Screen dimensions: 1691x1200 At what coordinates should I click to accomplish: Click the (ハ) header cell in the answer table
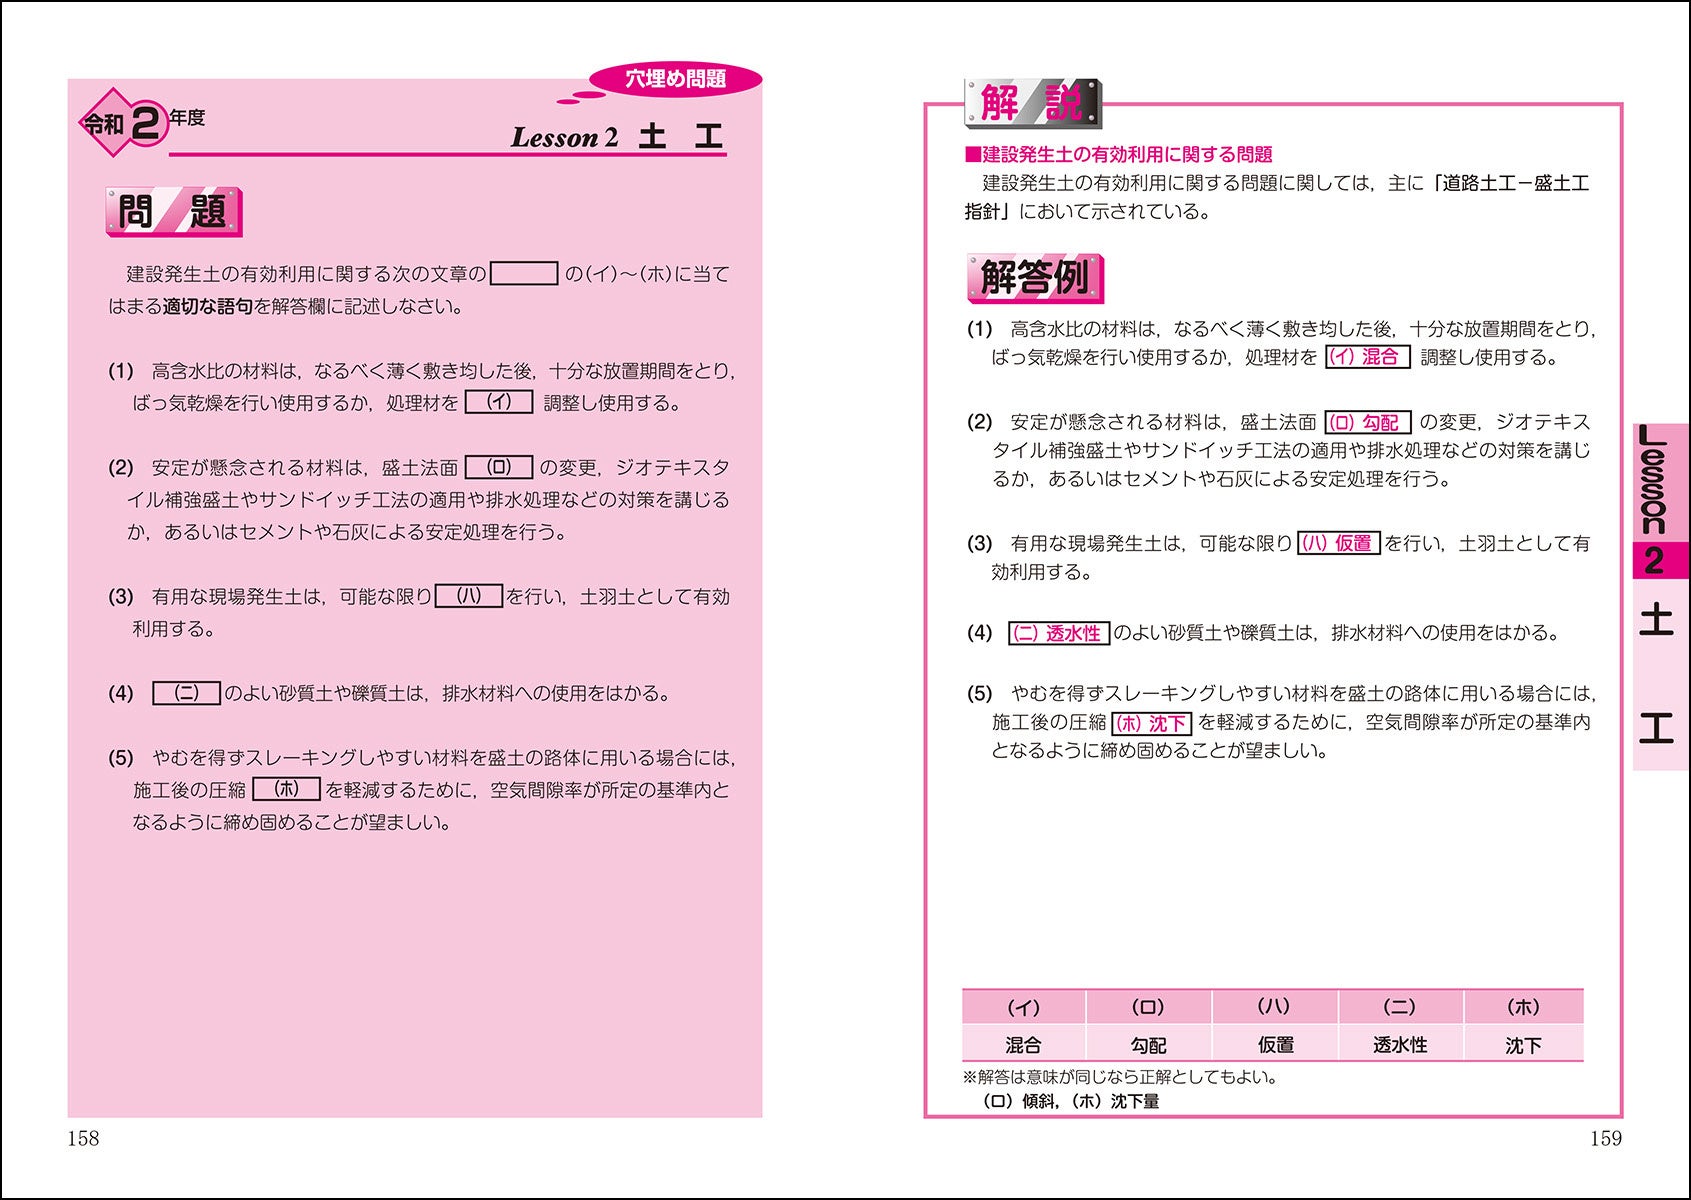(1274, 1007)
